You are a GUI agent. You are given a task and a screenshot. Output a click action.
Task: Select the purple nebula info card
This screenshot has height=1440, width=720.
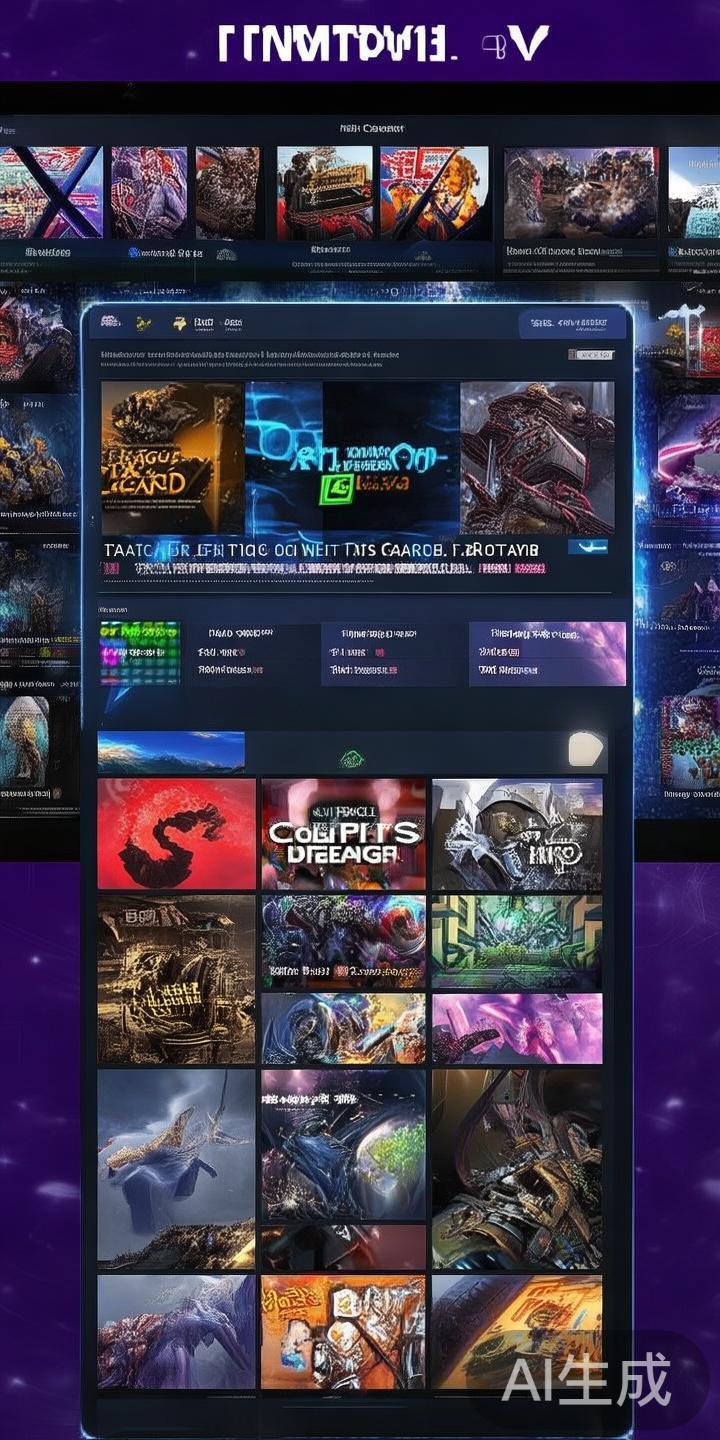[x=547, y=653]
